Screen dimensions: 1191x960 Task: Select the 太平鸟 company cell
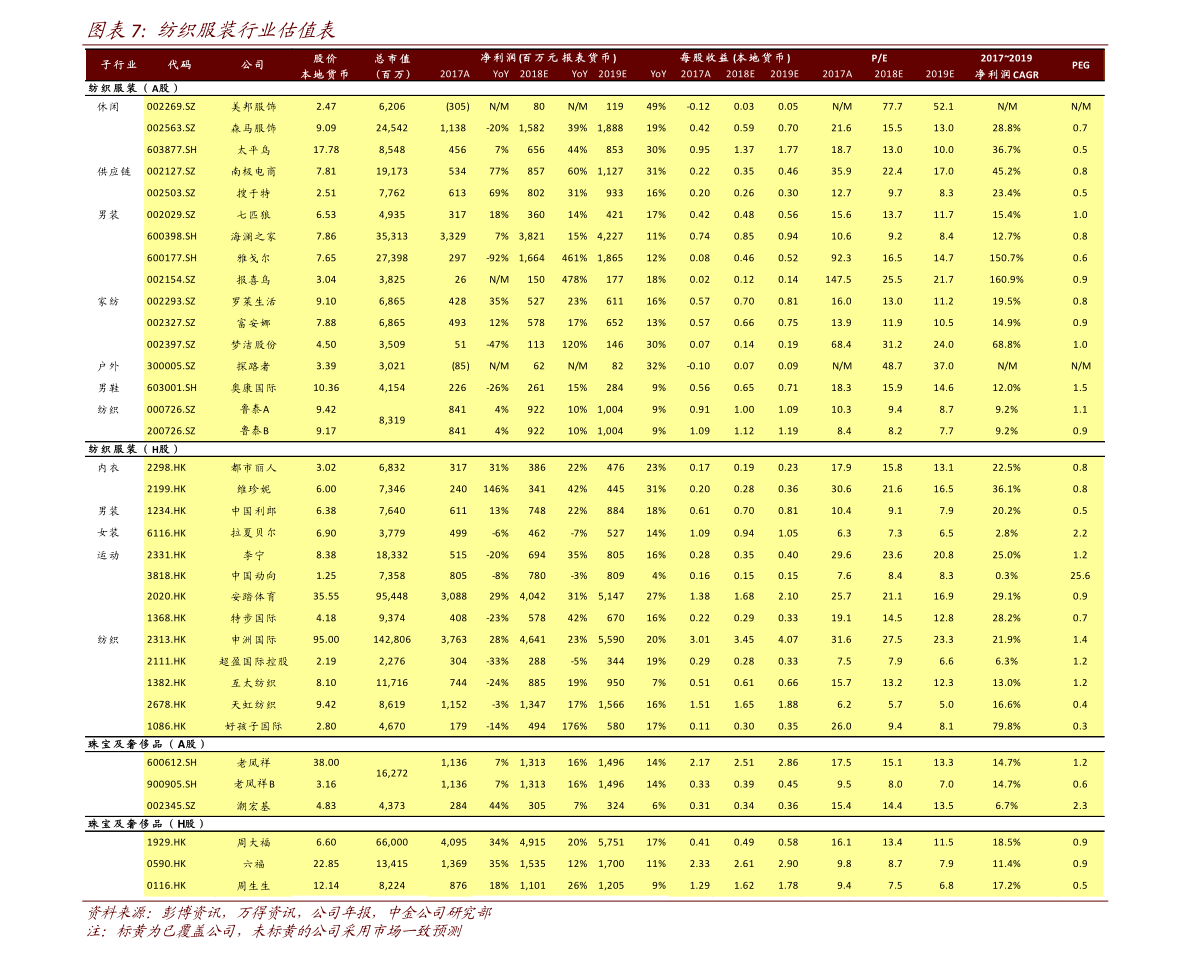point(253,150)
